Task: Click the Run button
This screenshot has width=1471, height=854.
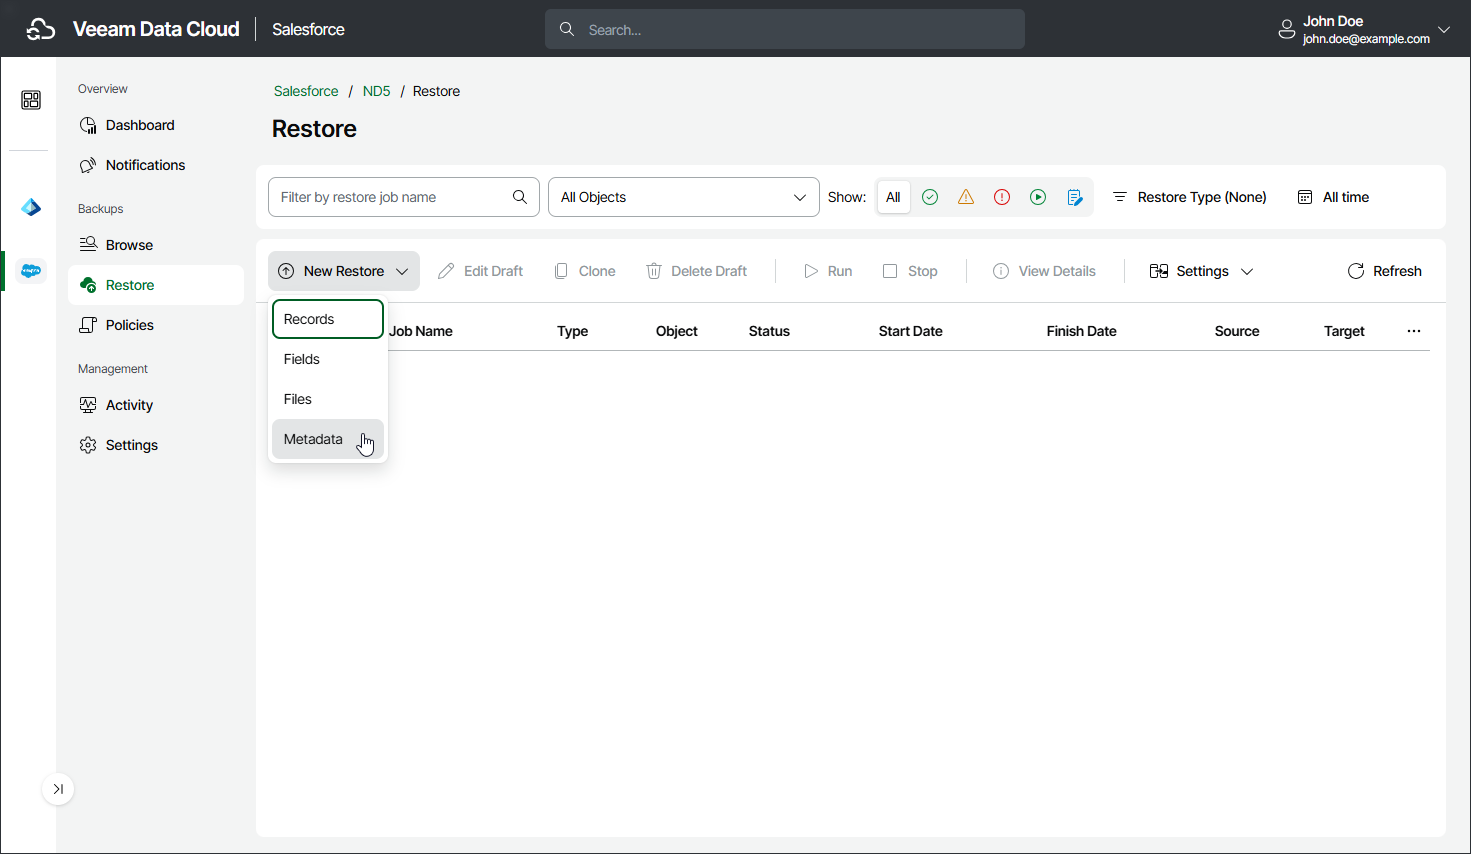Action: pos(828,271)
